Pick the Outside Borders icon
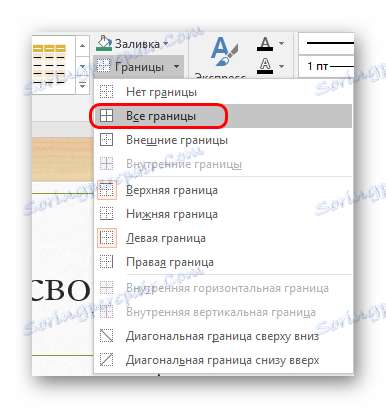The image size is (386, 408). click(x=107, y=140)
